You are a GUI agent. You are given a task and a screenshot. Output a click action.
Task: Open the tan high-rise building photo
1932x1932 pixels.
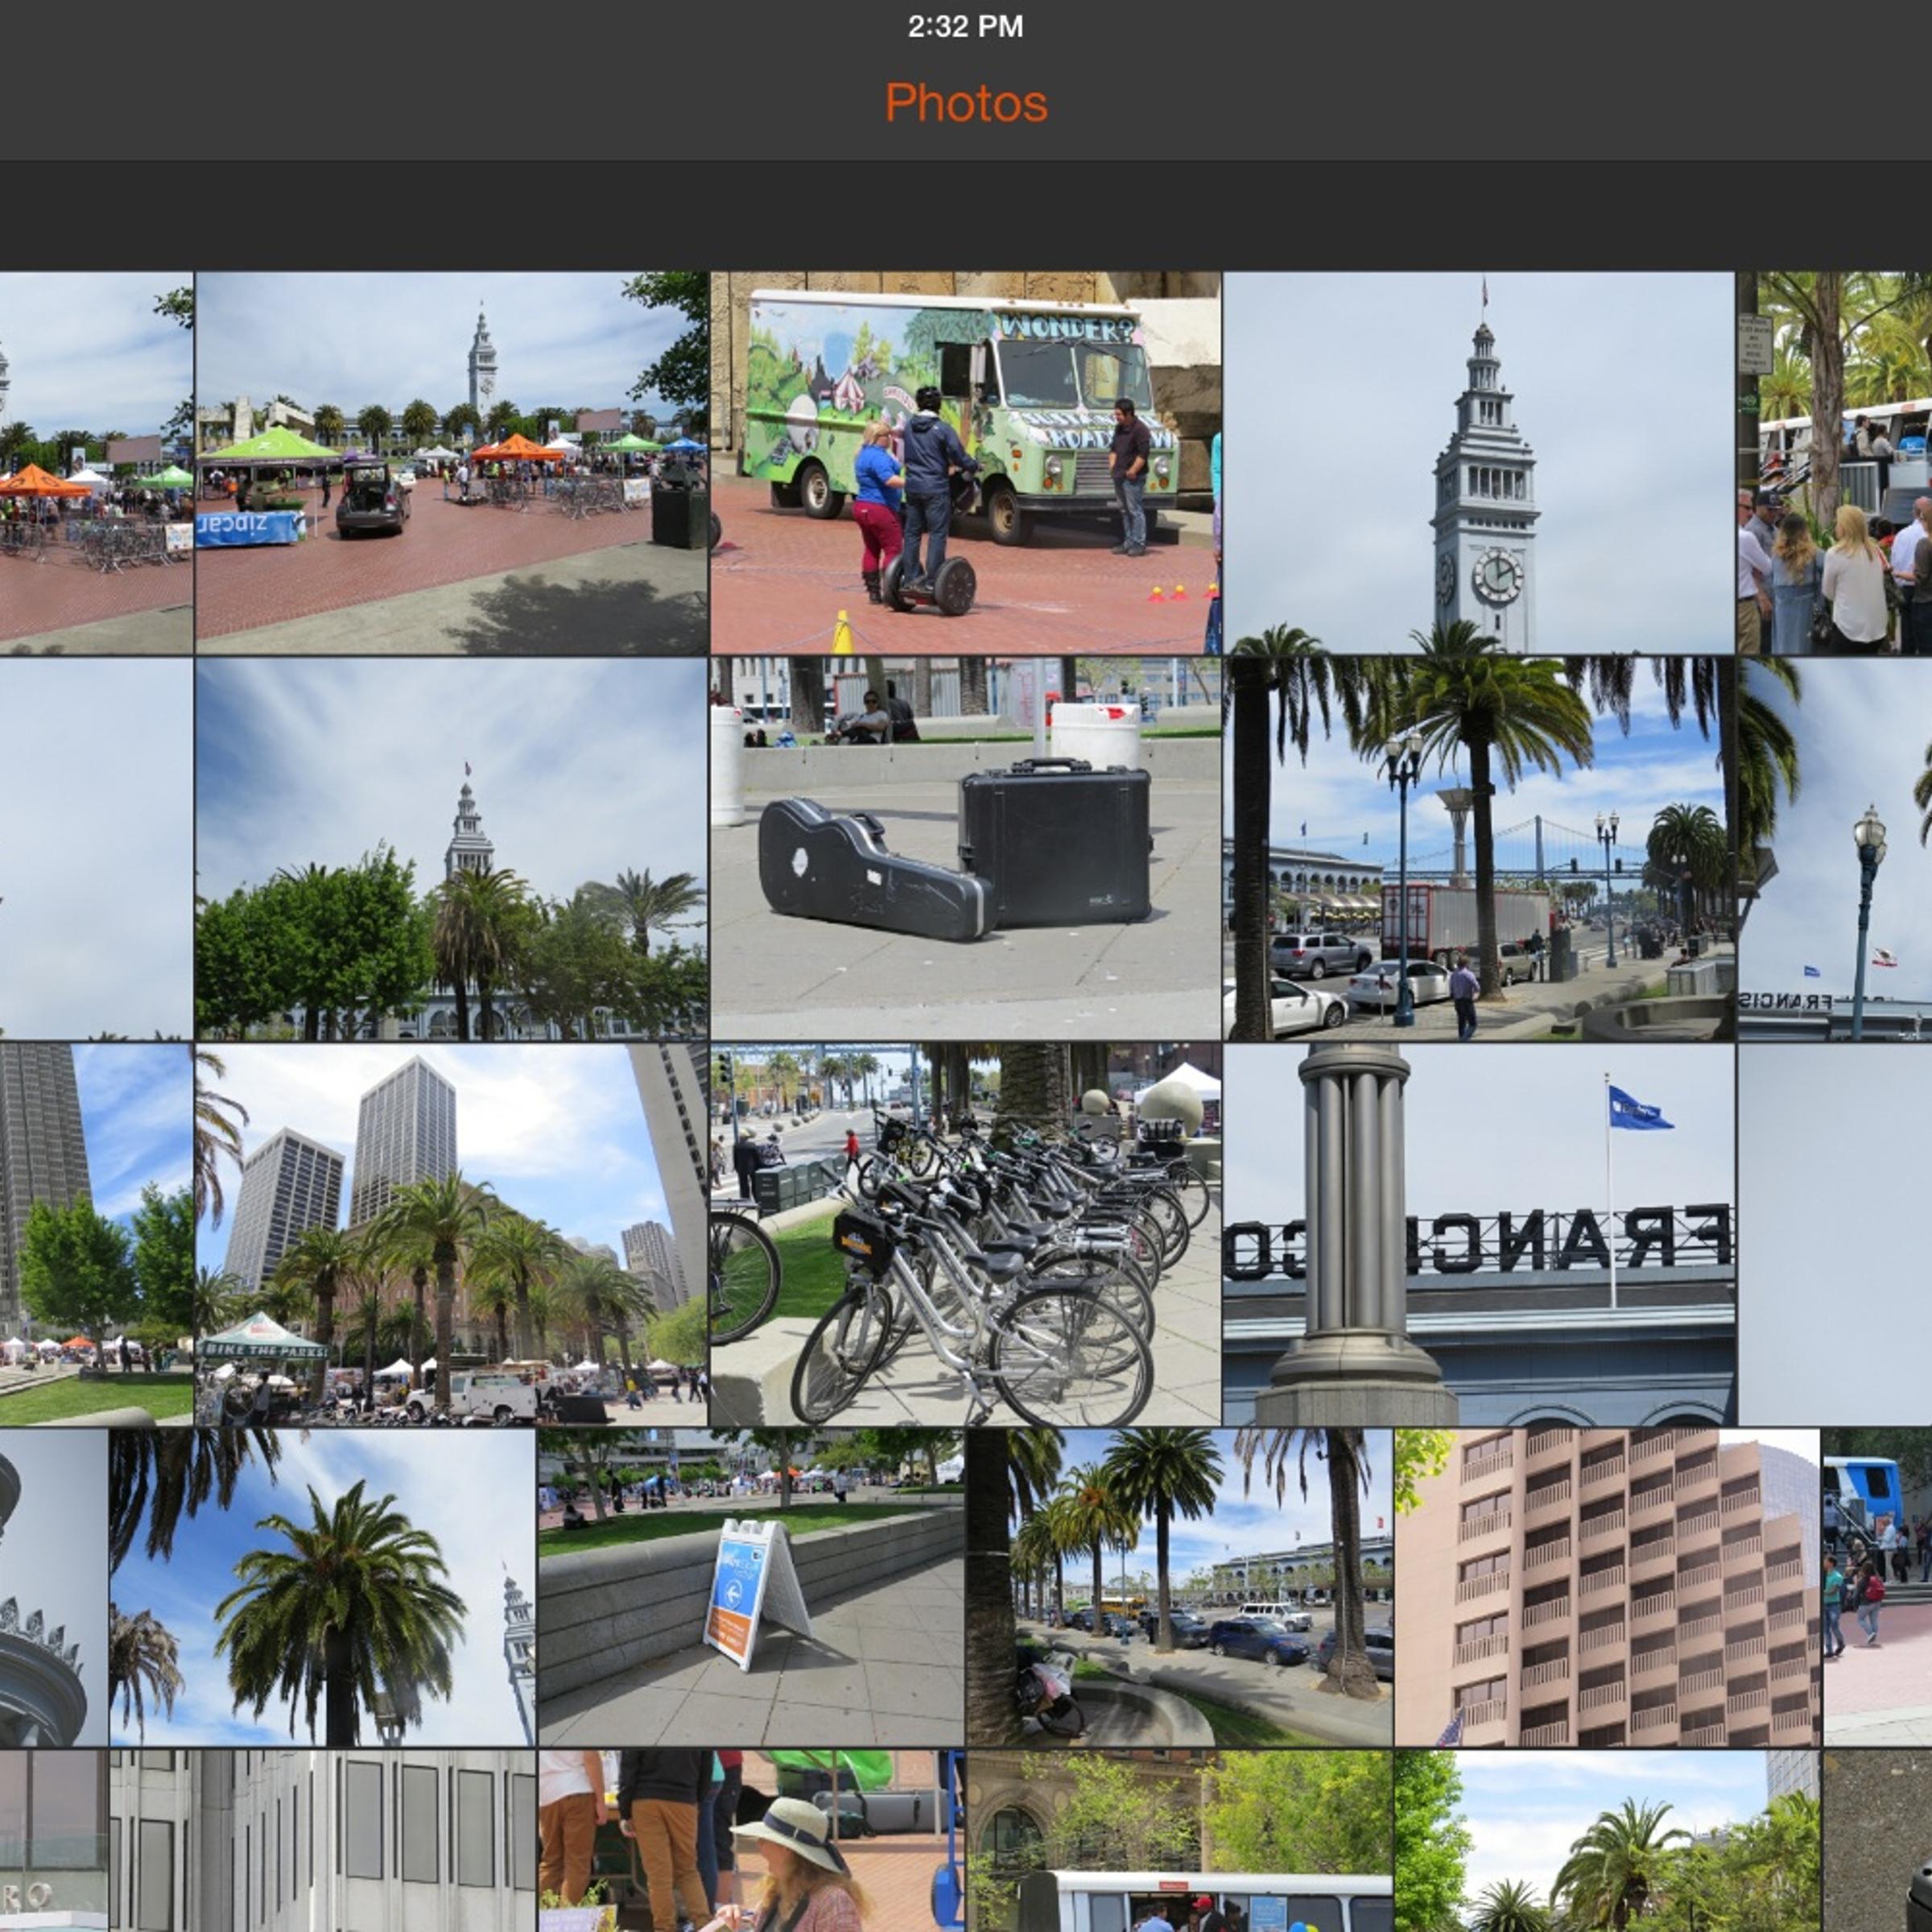1607,1588
